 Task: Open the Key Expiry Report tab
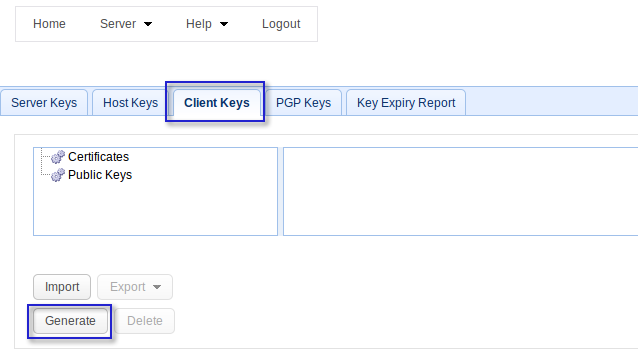[x=406, y=103]
